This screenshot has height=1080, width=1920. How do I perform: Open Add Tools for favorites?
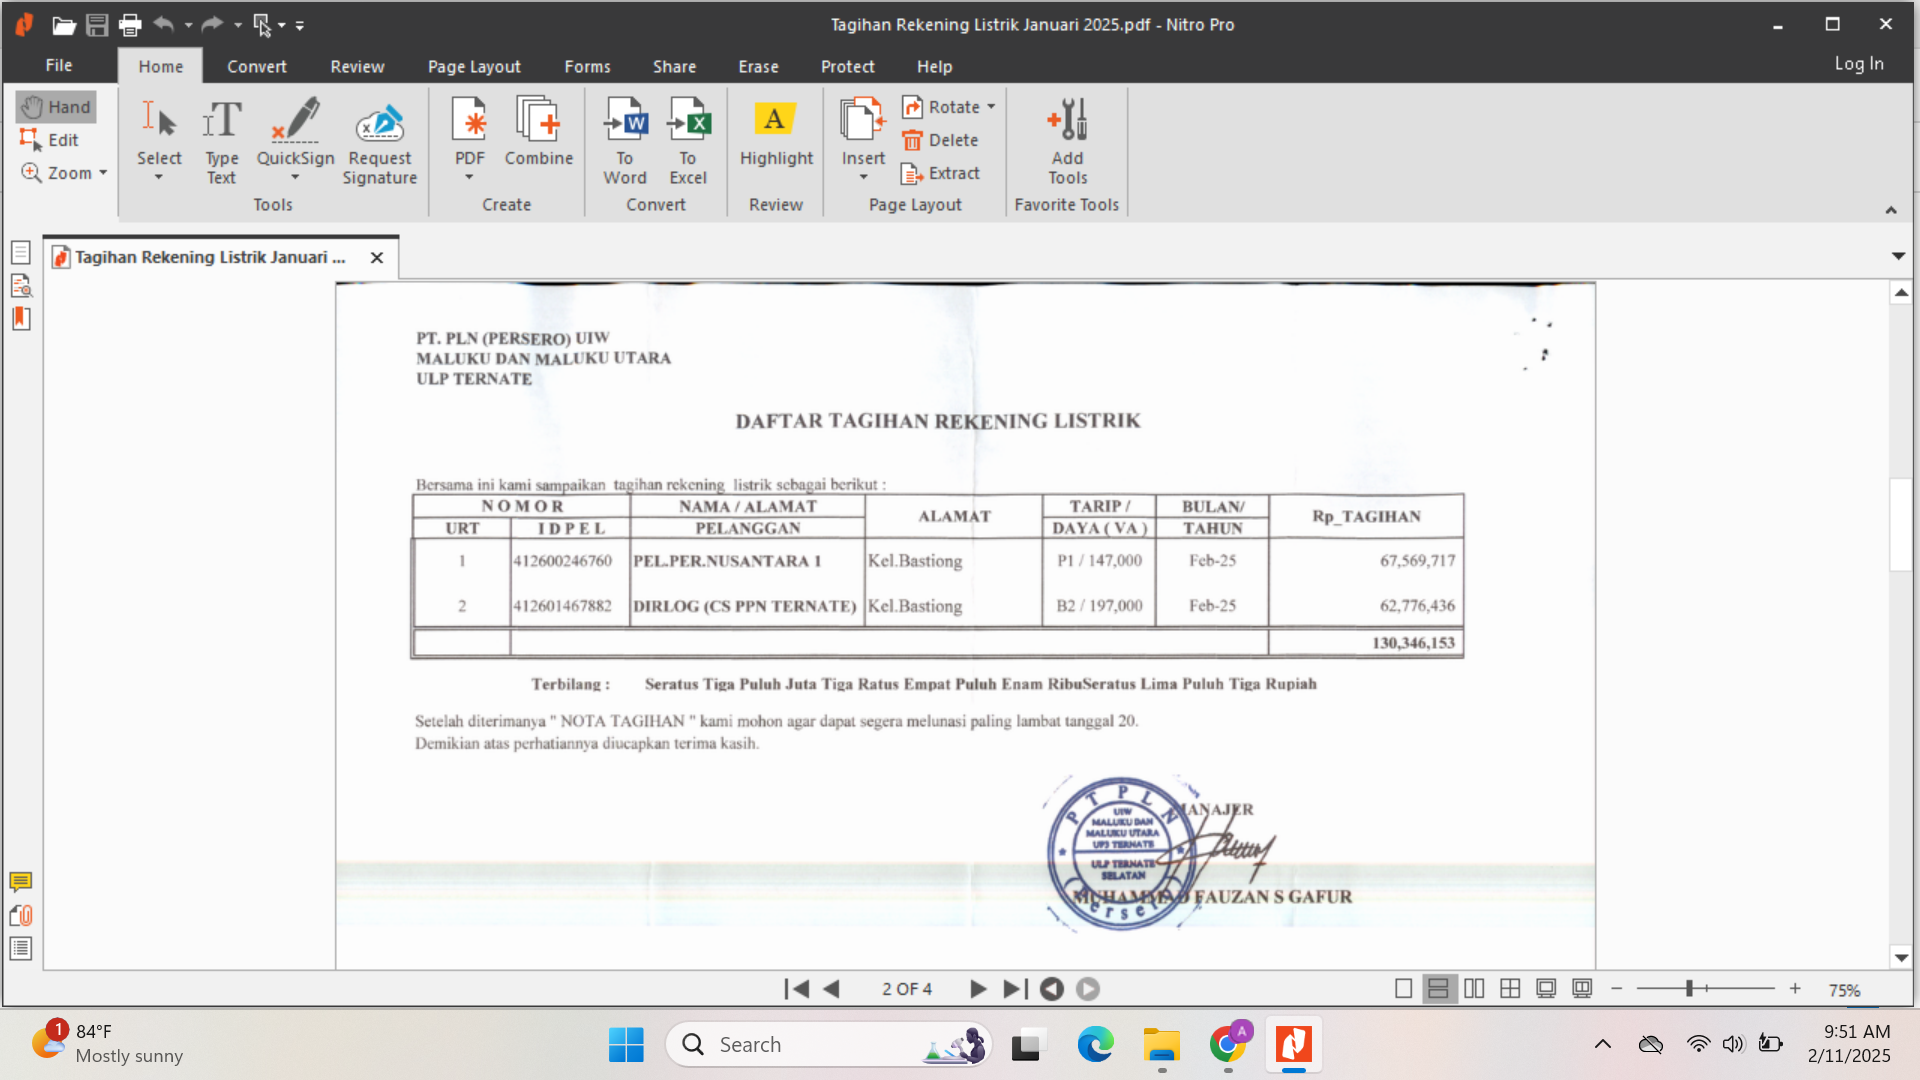1067,141
